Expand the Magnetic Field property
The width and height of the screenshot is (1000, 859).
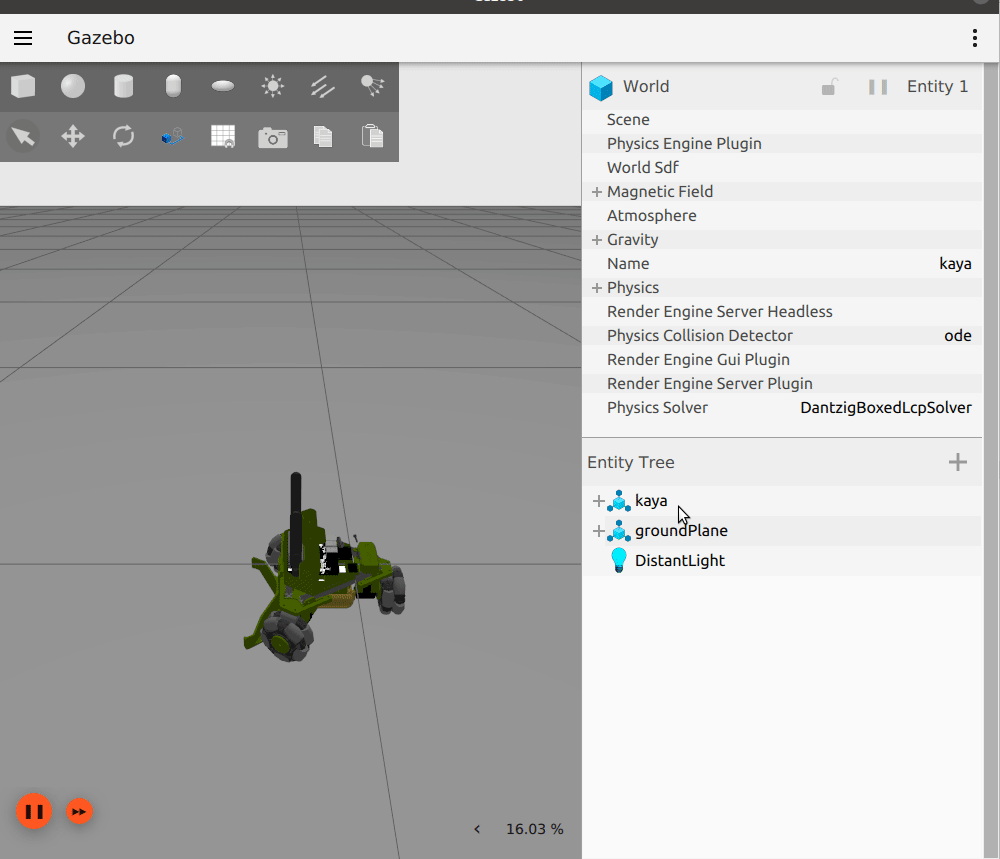tap(597, 192)
